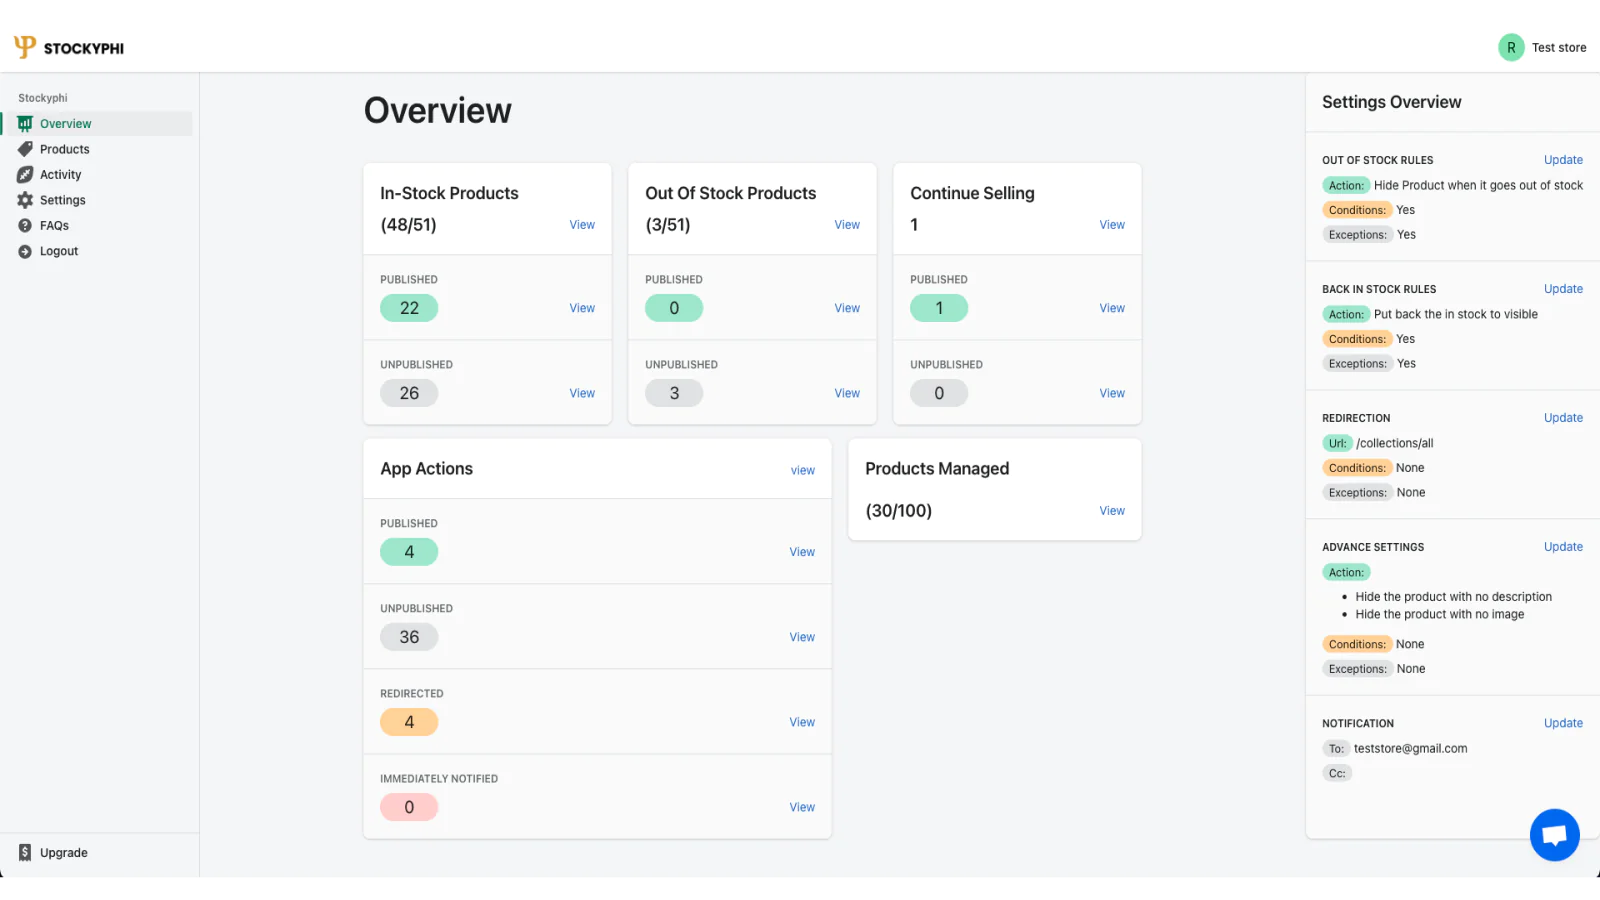Click the Settings gear icon
The height and width of the screenshot is (900, 1600).
25,200
